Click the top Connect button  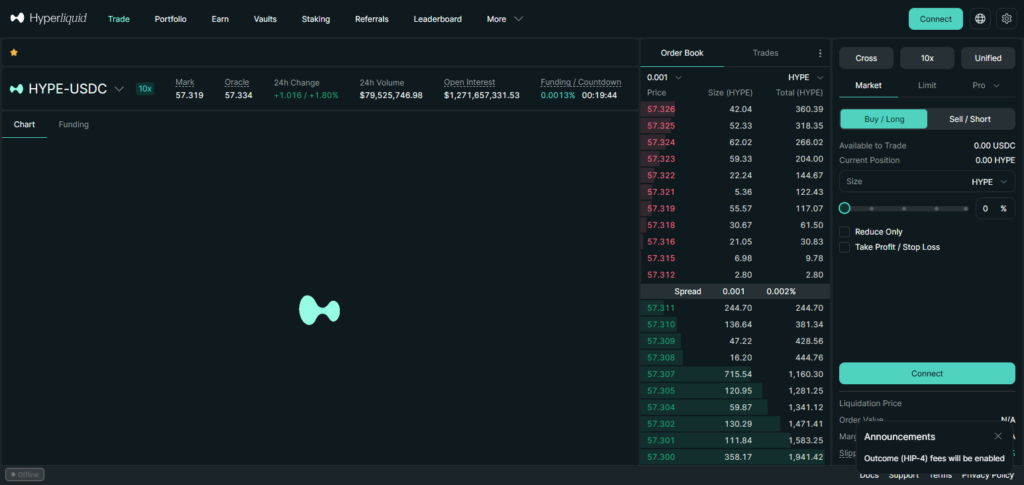coord(935,19)
